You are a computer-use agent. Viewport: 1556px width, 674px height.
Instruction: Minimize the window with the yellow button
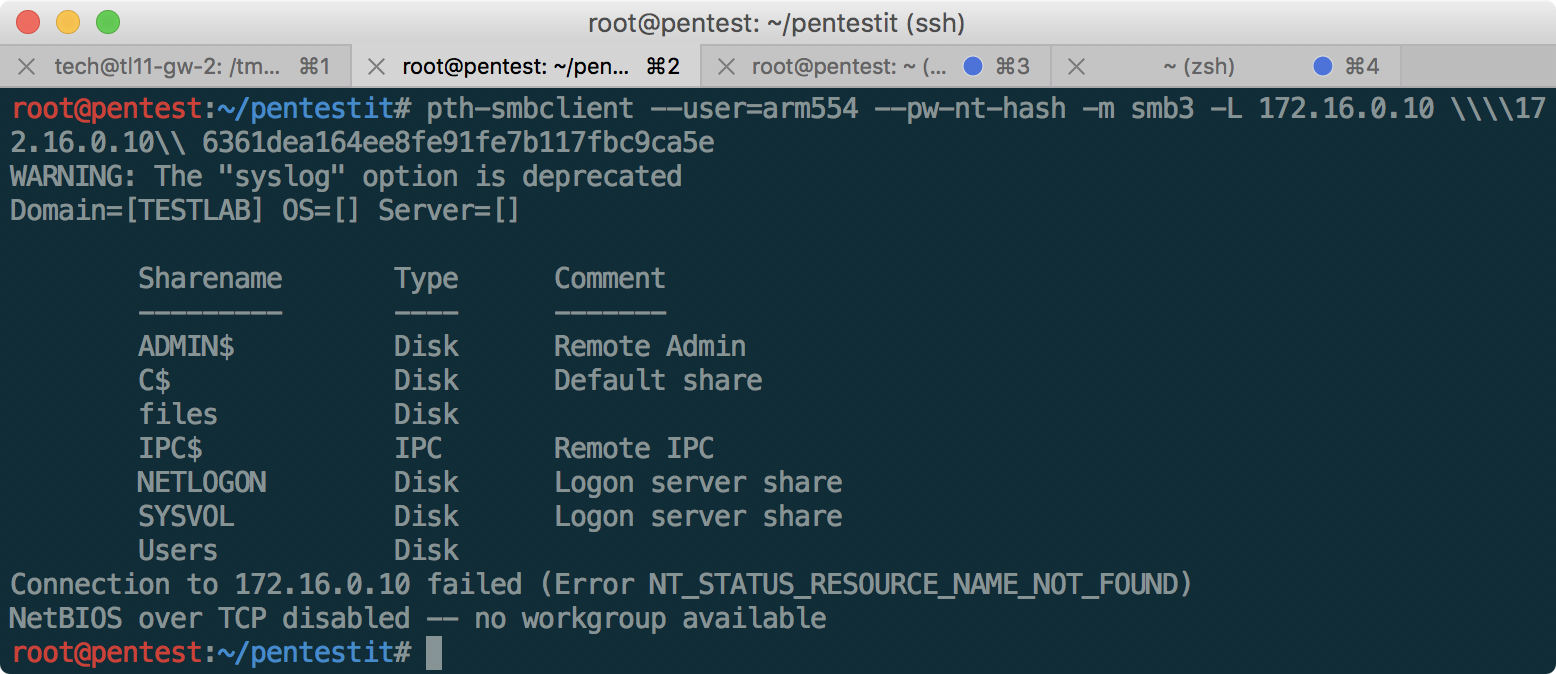pyautogui.click(x=68, y=21)
